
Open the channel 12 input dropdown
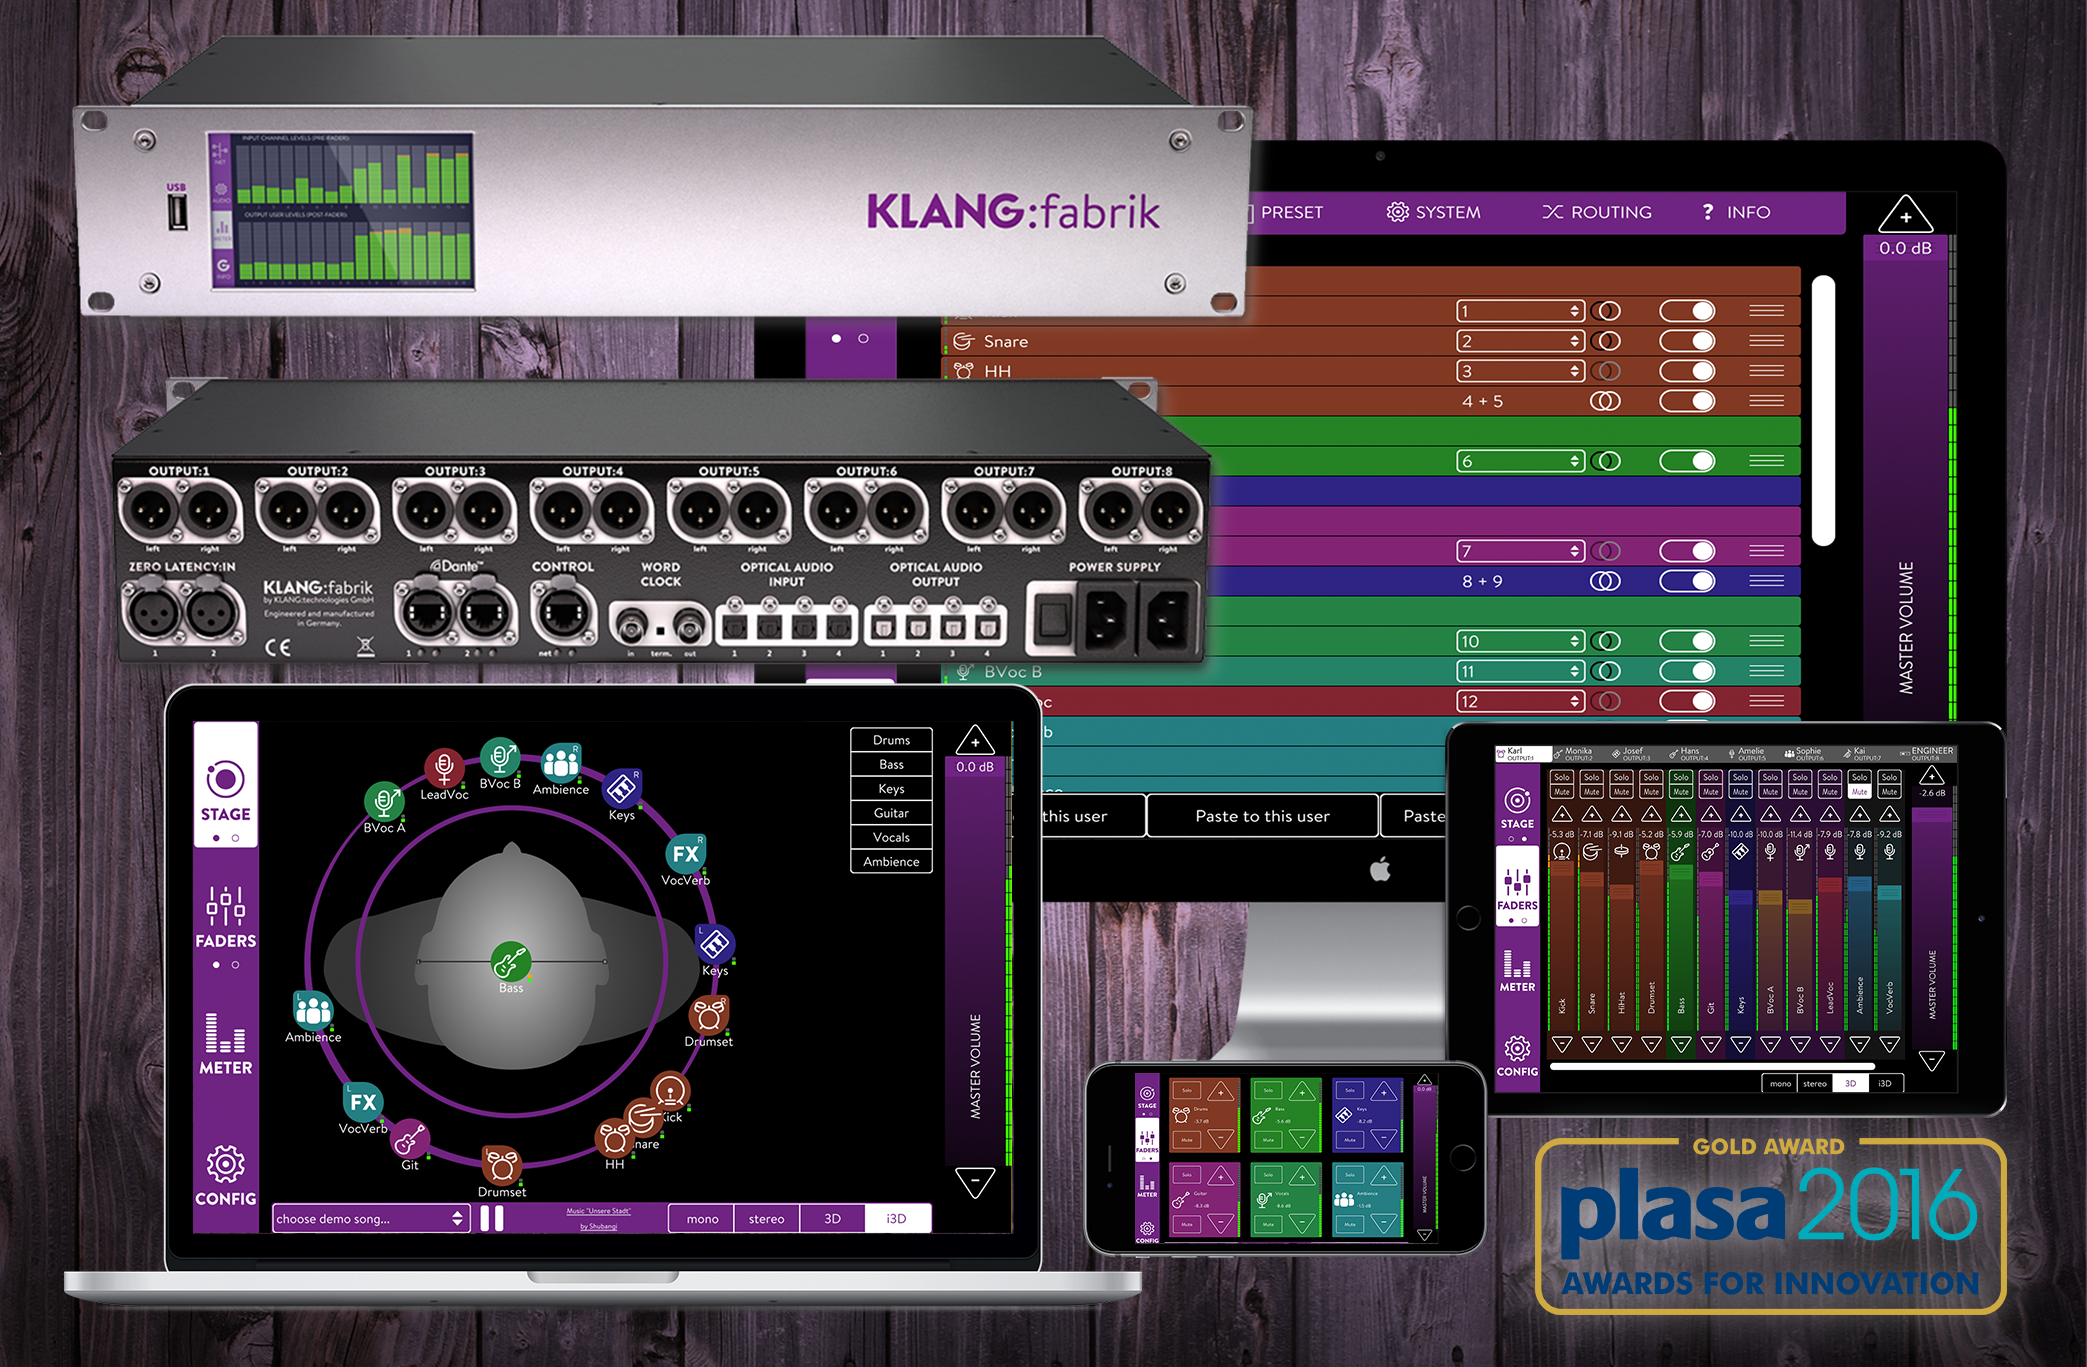coord(1519,701)
